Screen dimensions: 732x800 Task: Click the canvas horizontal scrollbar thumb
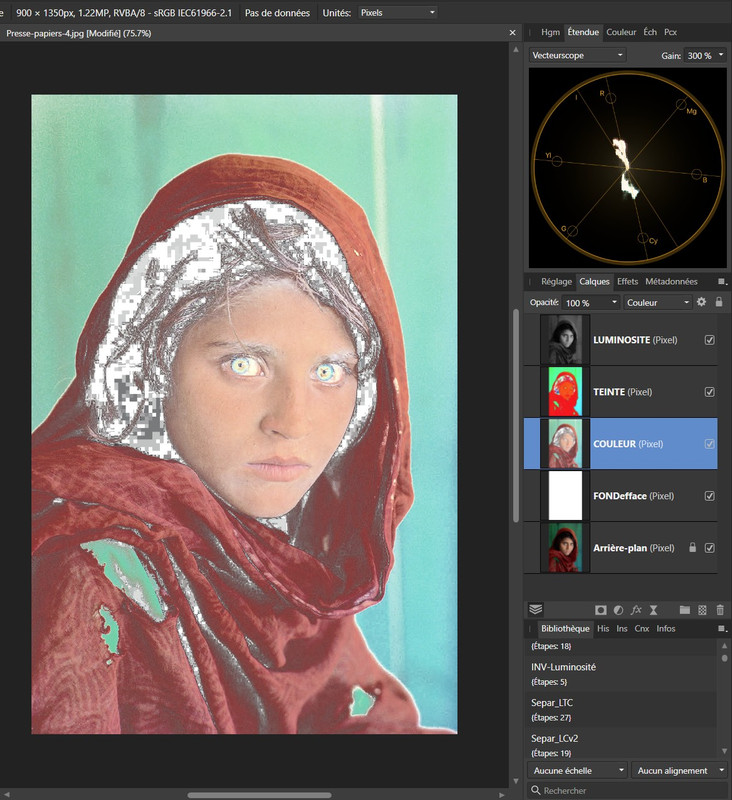tap(259, 795)
